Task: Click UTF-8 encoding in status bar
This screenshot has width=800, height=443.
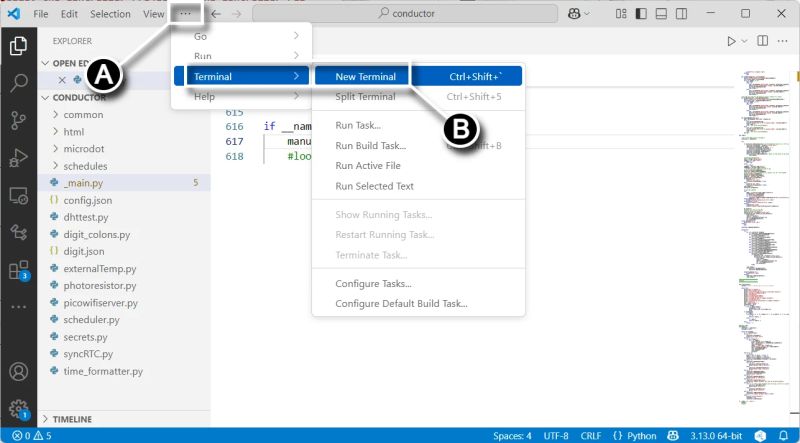Action: point(556,436)
